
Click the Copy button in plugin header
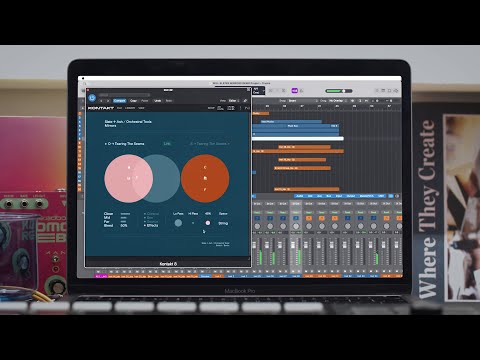coord(133,101)
